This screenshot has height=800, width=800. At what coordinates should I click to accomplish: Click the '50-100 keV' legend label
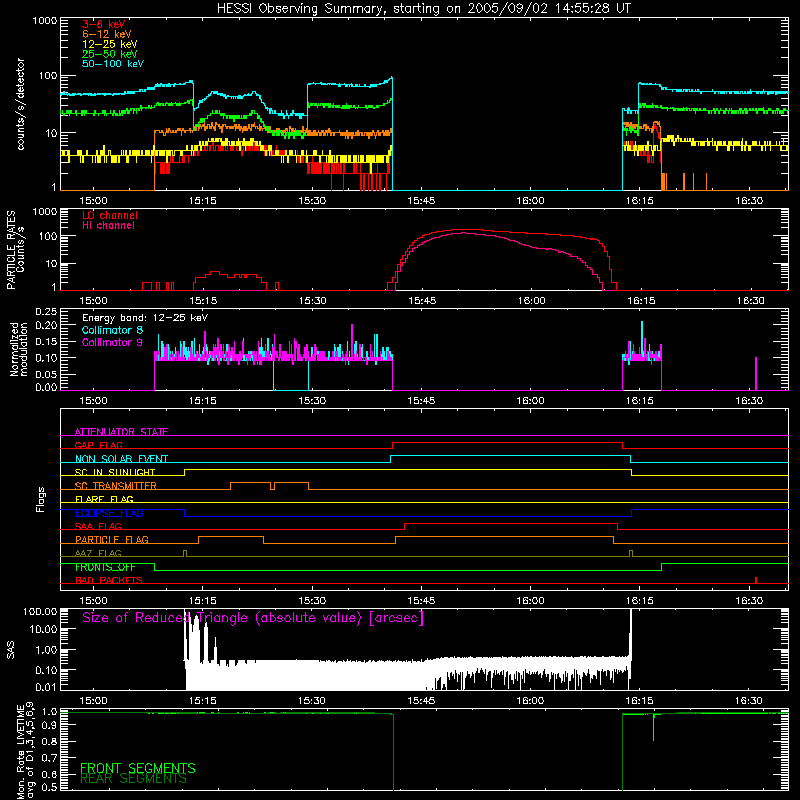[113, 64]
